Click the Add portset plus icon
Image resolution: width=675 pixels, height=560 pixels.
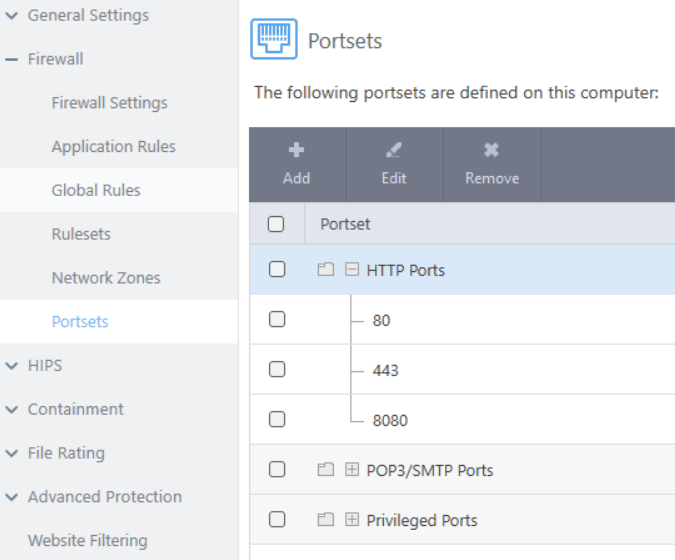[296, 150]
